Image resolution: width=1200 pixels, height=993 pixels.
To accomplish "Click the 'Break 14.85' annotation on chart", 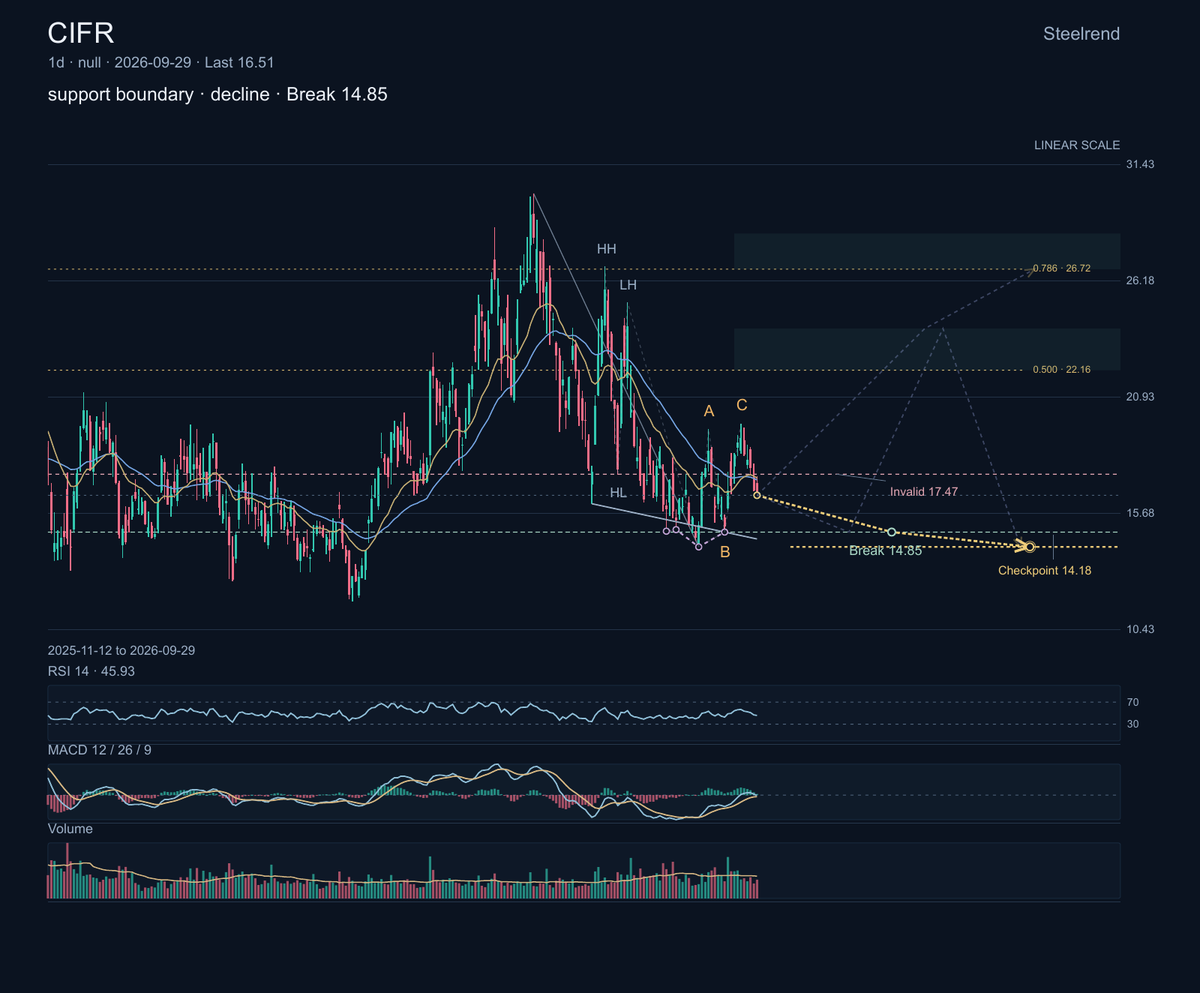I will click(x=885, y=551).
